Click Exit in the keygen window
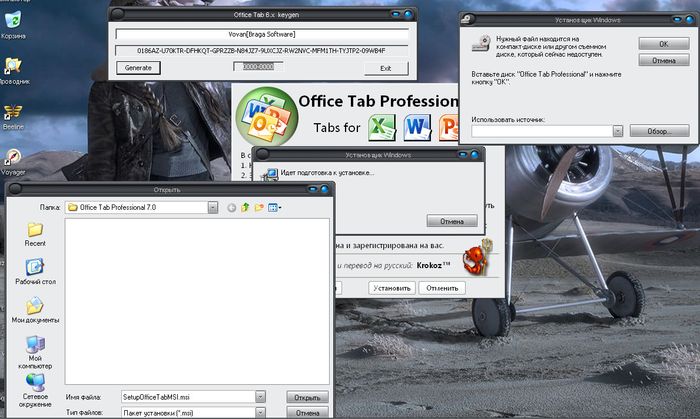 tap(386, 68)
